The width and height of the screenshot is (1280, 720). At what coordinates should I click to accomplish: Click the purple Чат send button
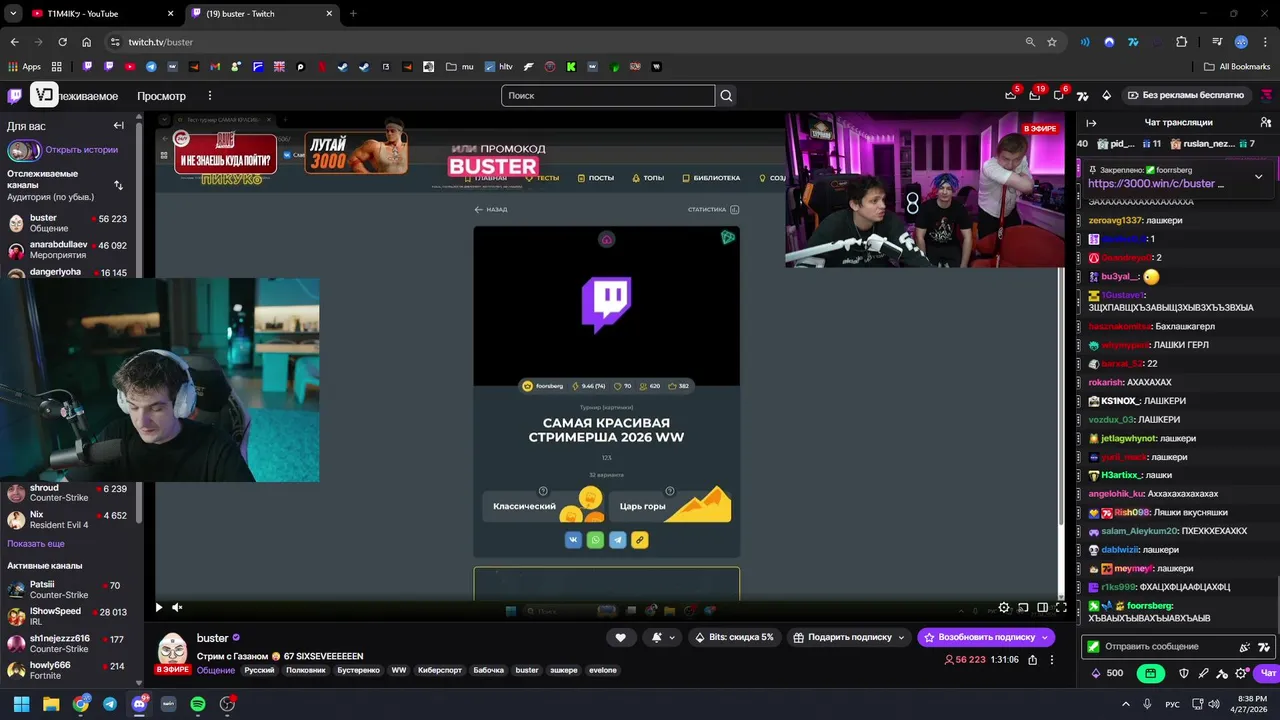click(1267, 673)
